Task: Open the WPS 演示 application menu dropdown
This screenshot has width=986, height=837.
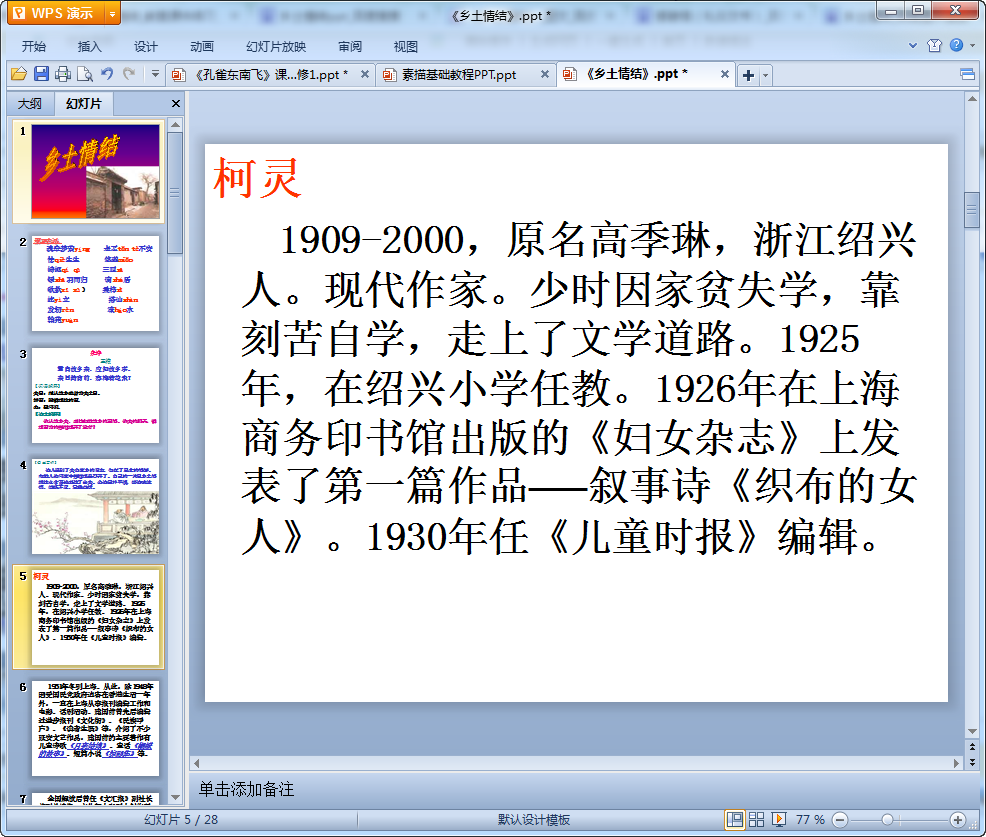Action: click(111, 13)
